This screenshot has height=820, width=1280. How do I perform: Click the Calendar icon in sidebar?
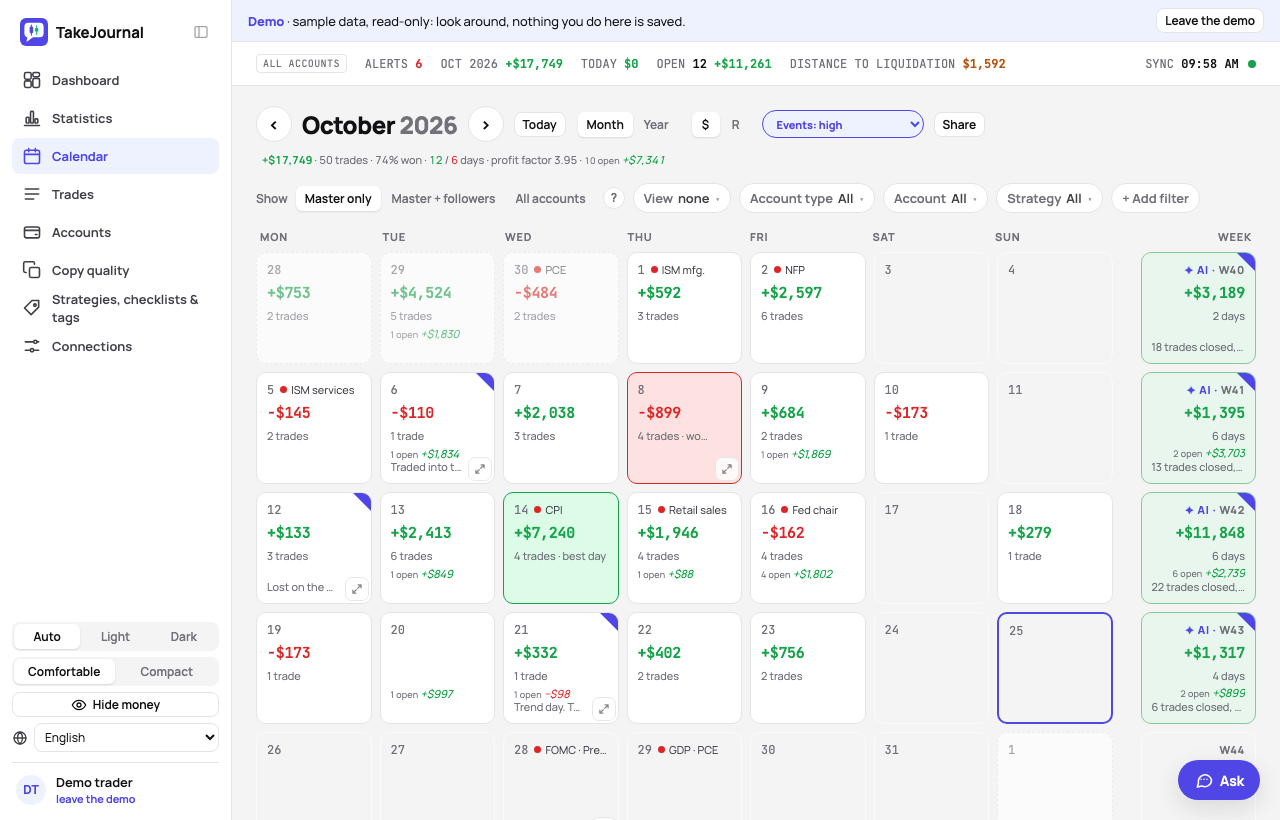[32, 156]
